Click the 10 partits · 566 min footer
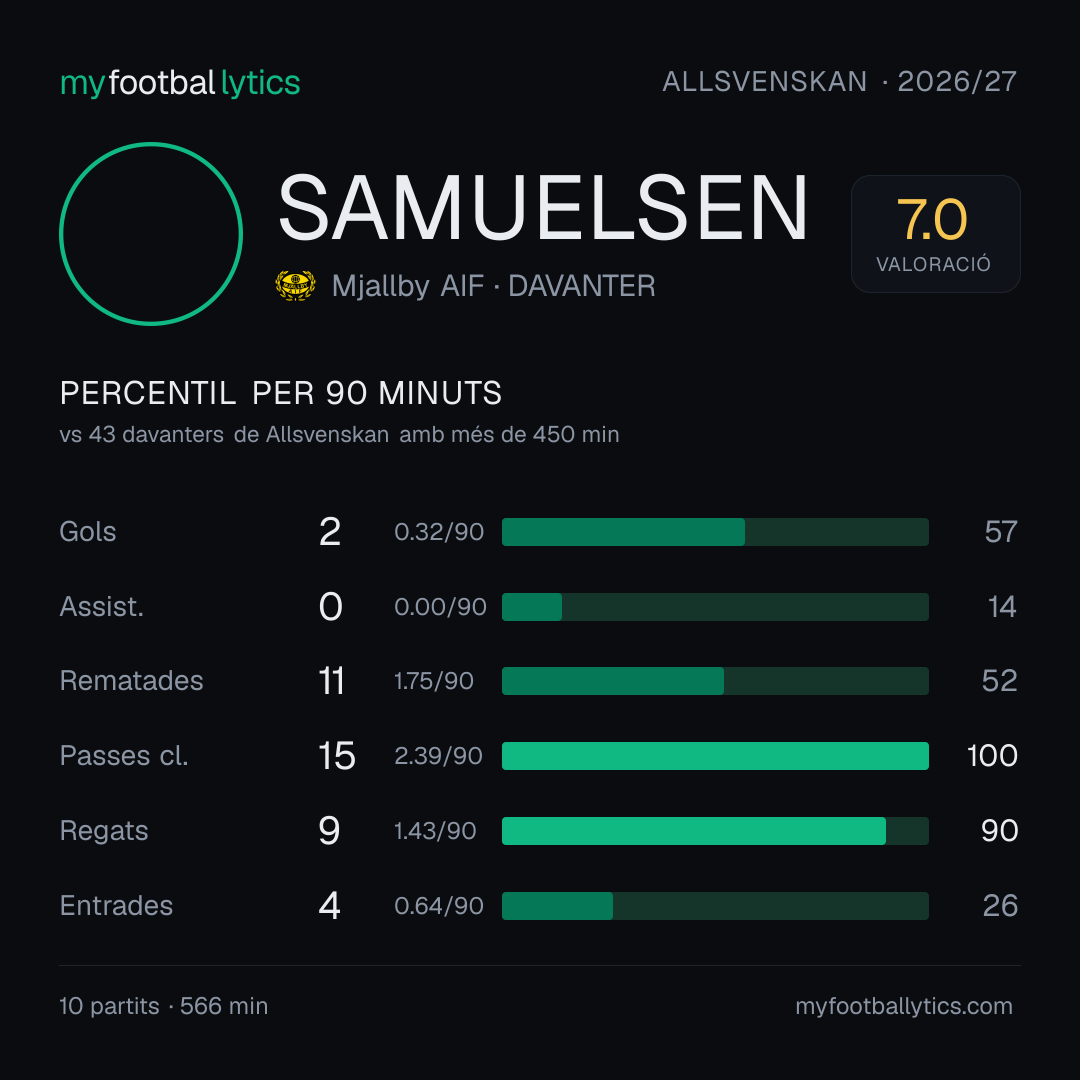This screenshot has height=1080, width=1080. tap(163, 1006)
